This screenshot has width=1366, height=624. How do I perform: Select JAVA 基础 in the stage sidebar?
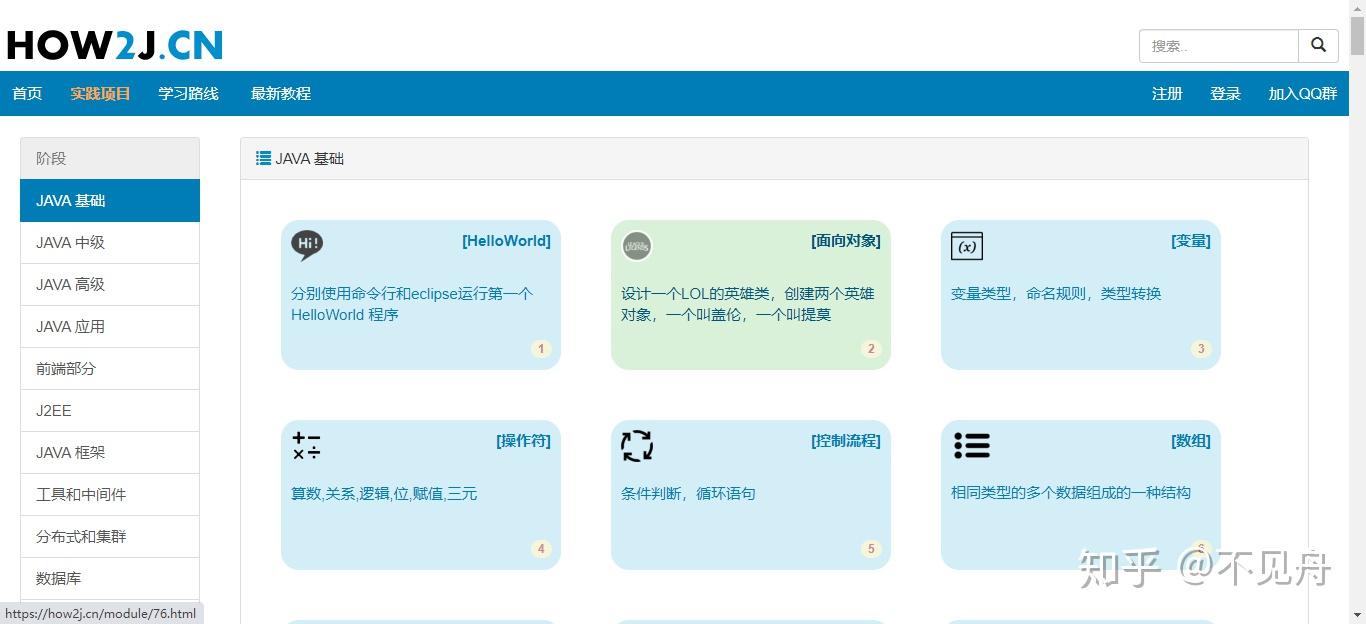coord(110,200)
